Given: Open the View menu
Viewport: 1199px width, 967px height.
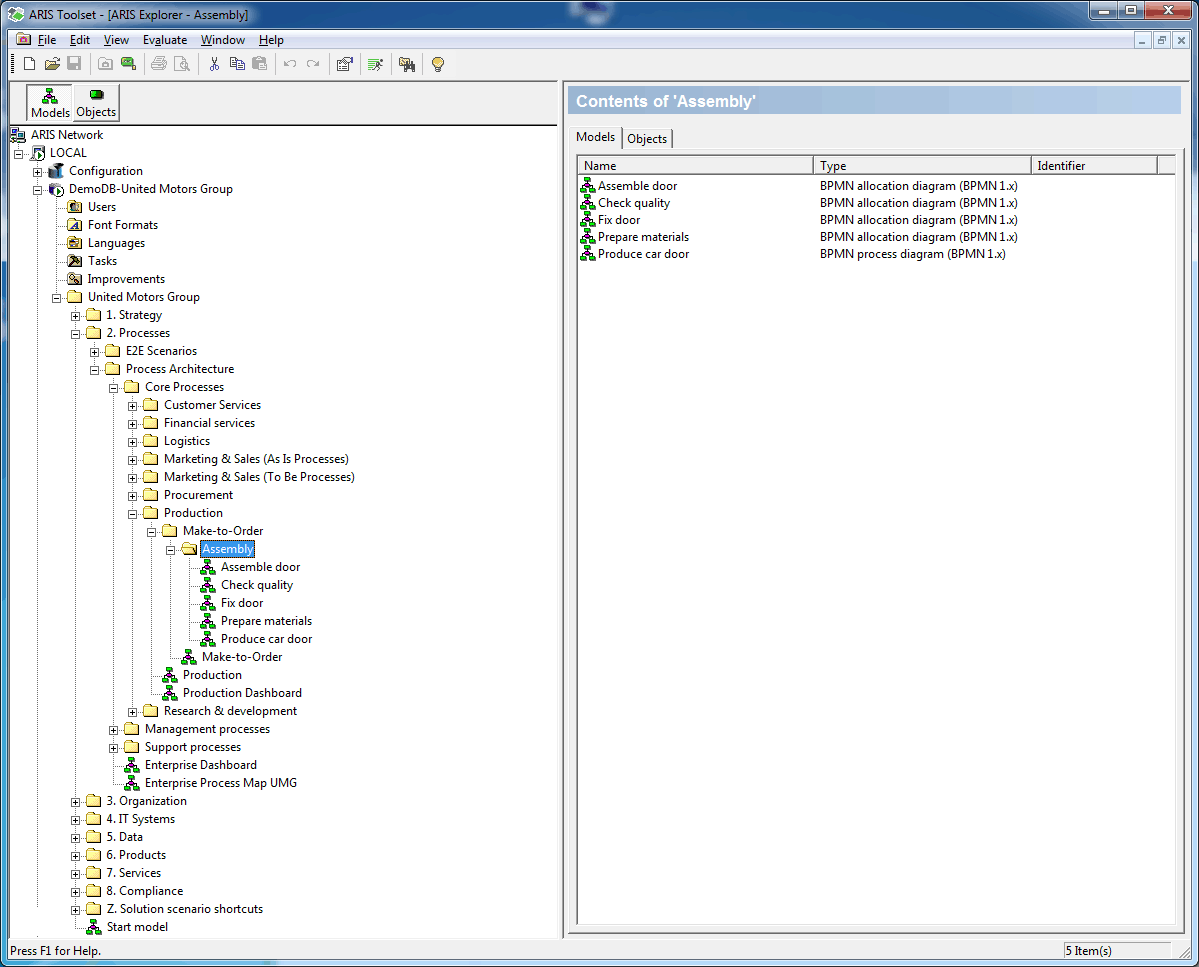Looking at the screenshot, I should point(116,40).
